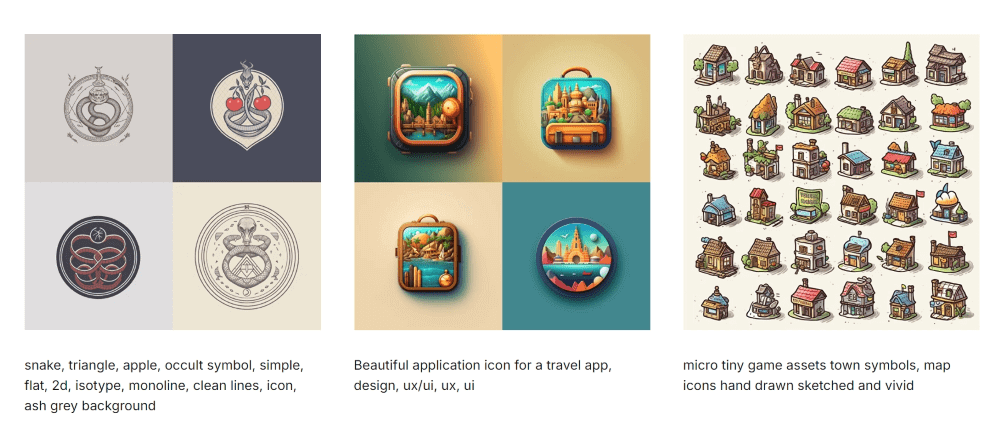Select the round castle travel app icon

576,256
